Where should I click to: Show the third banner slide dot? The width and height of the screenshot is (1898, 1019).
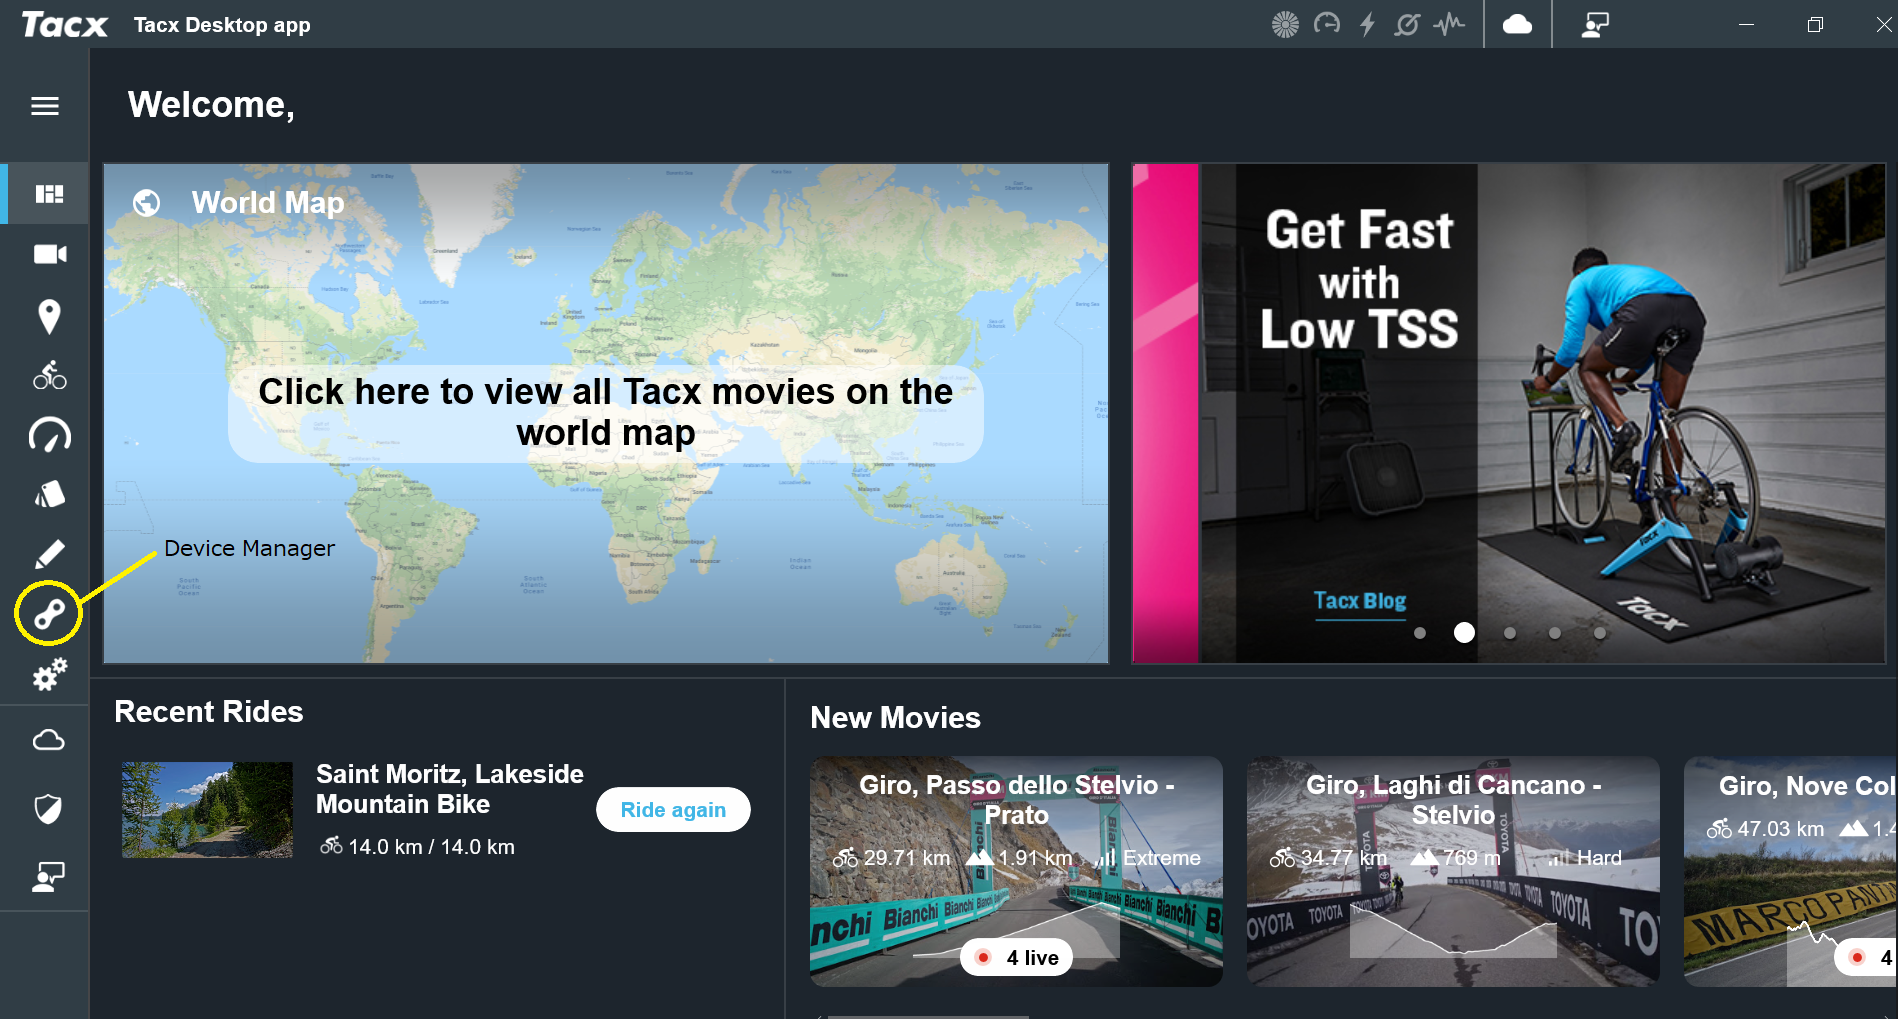tap(1510, 633)
